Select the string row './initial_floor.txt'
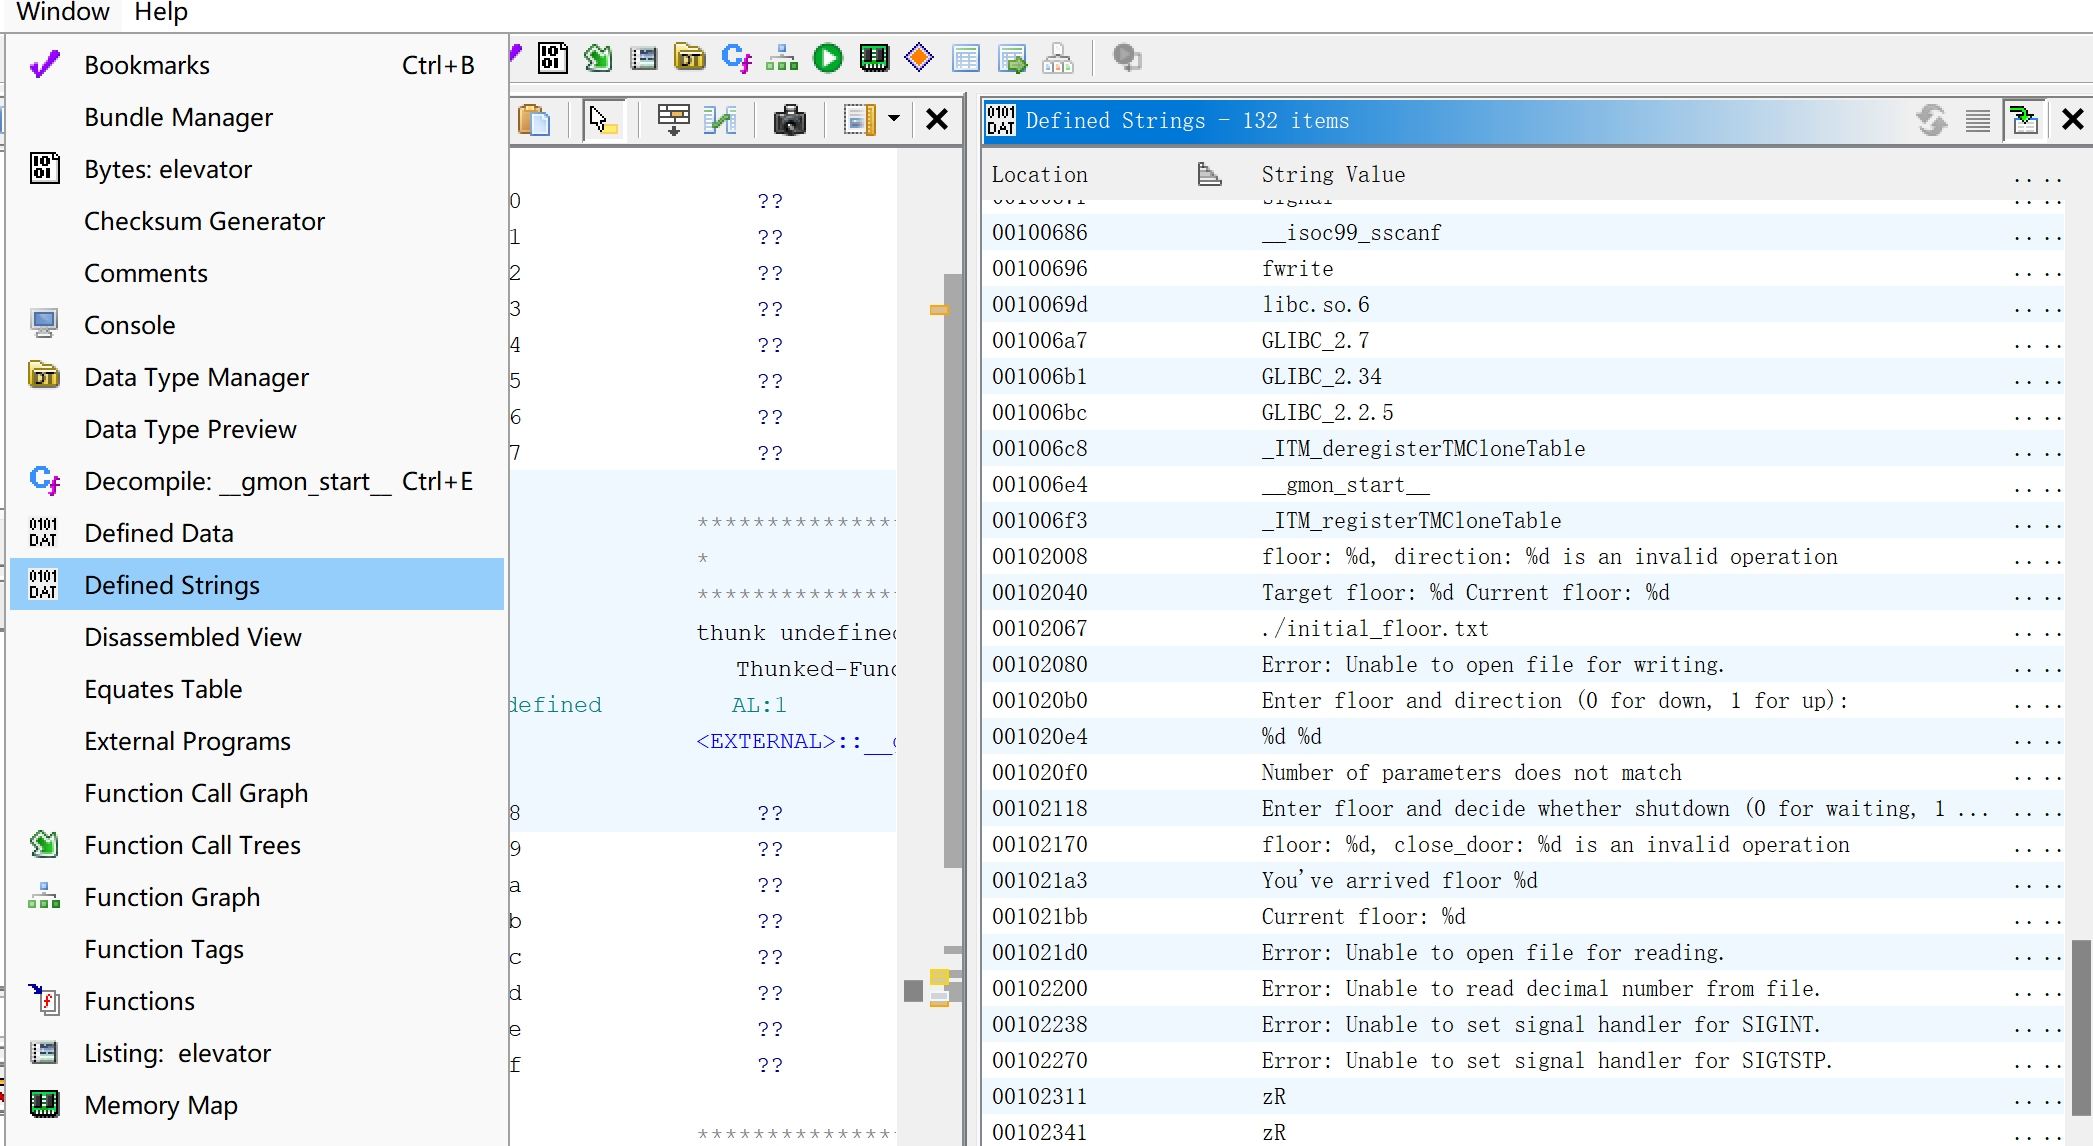Image resolution: width=2093 pixels, height=1146 pixels. (1524, 629)
